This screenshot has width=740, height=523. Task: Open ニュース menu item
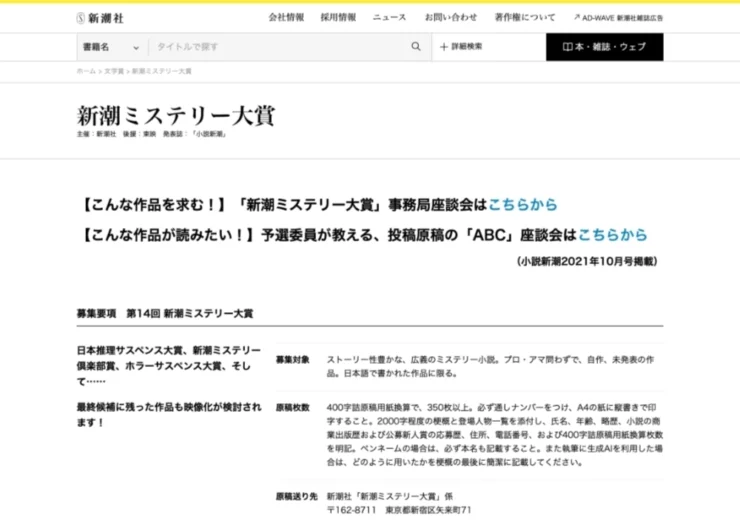pyautogui.click(x=389, y=17)
